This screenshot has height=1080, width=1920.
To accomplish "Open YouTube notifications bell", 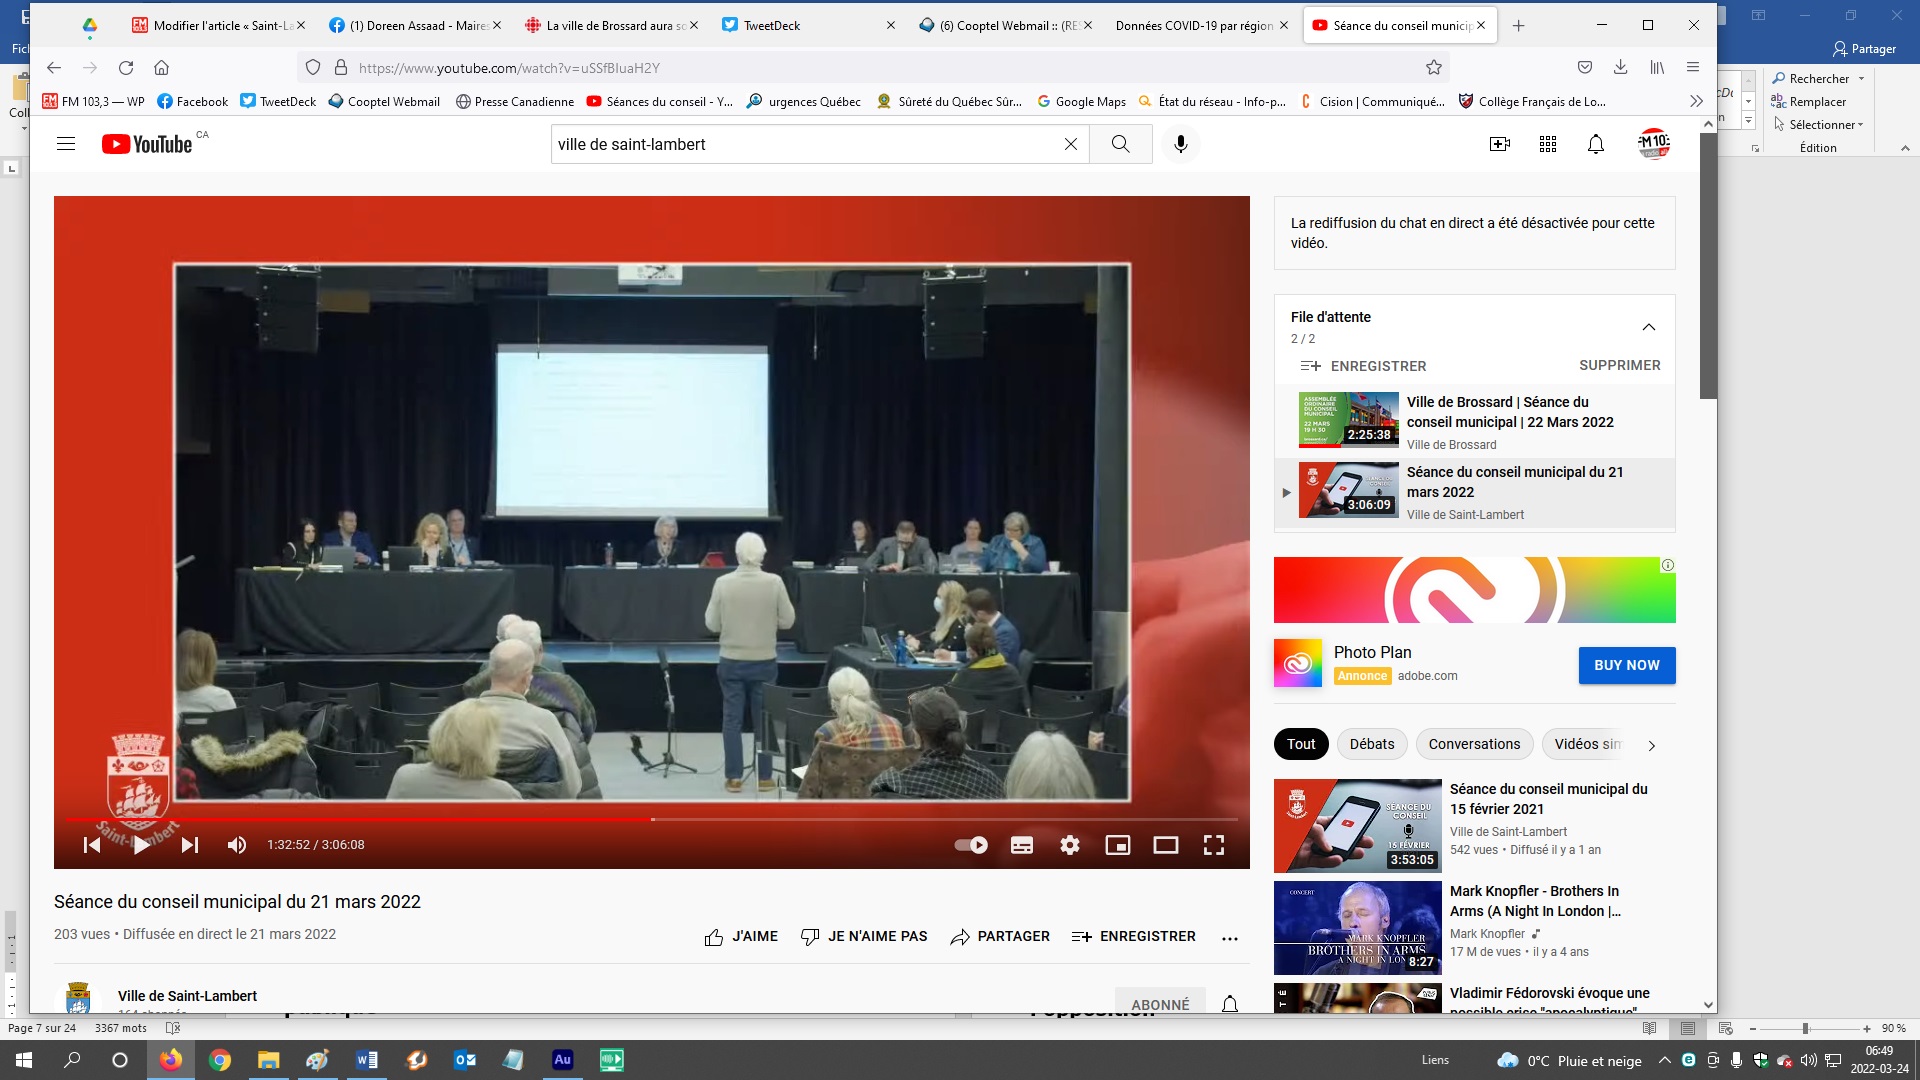I will [1595, 144].
